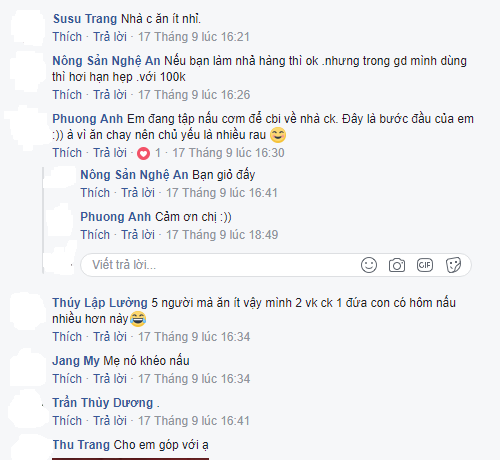This screenshot has width=500, height=460.
Task: Reply to Susu Trang's comment via Trả lời
Action: coord(110,37)
